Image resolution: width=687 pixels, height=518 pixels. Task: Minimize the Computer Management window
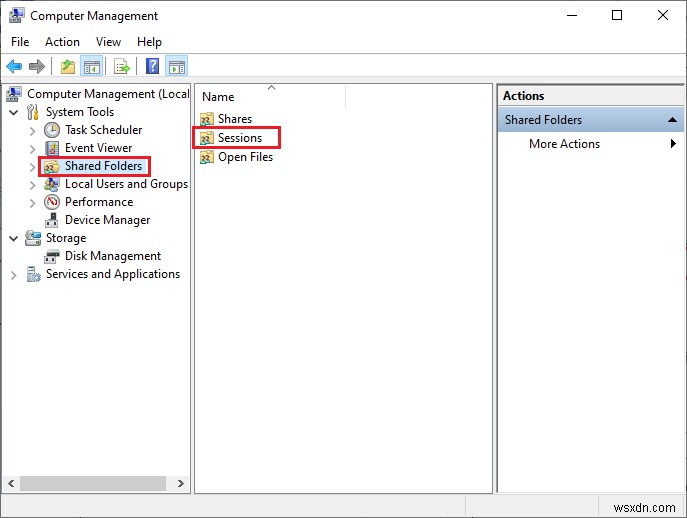click(572, 15)
